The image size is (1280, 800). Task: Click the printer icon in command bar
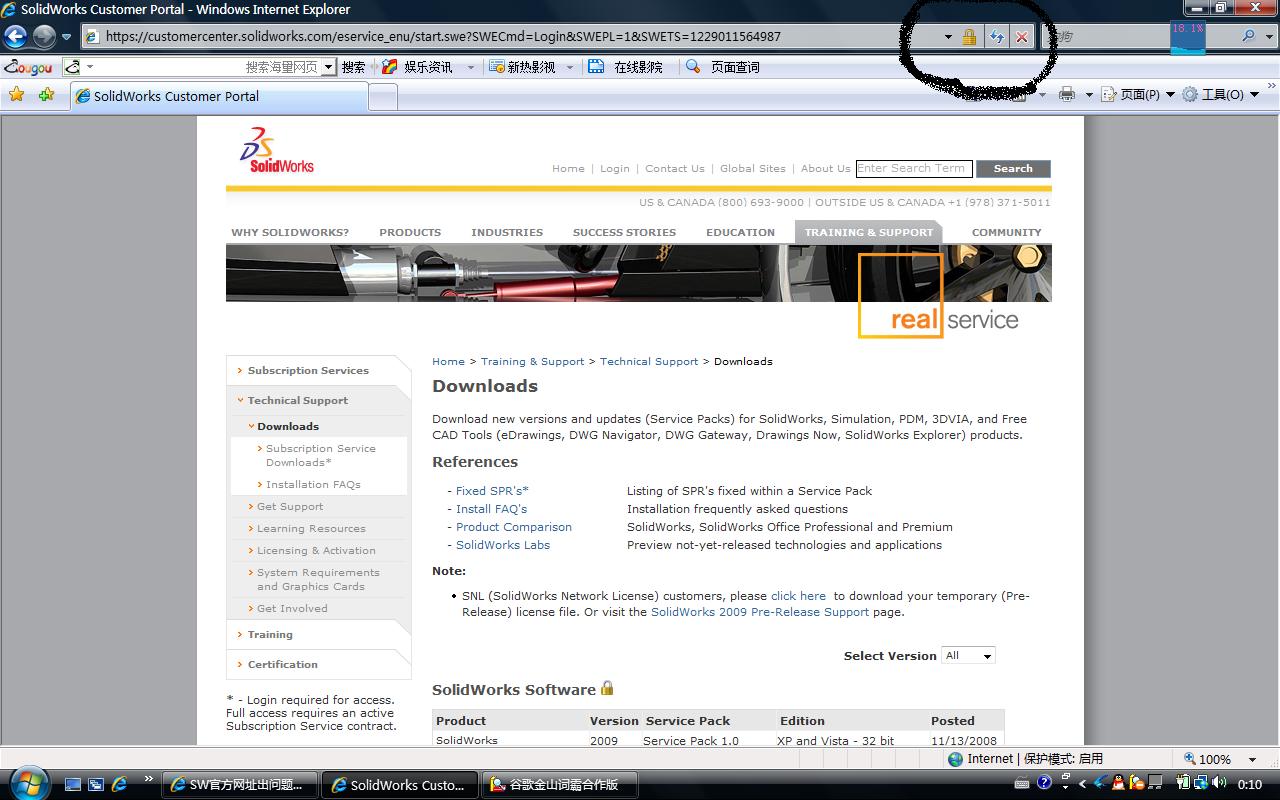point(1067,94)
